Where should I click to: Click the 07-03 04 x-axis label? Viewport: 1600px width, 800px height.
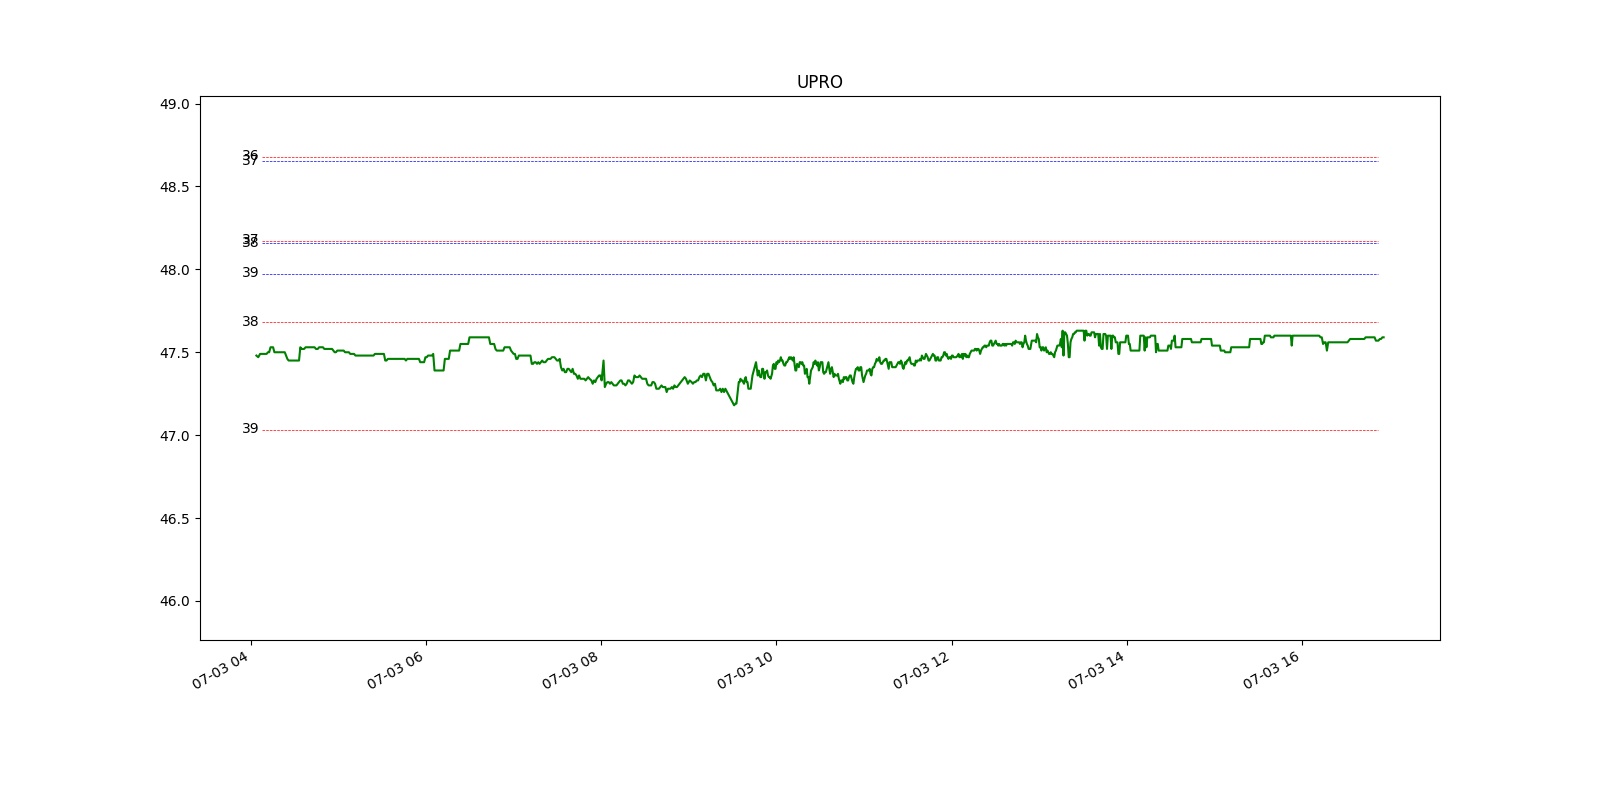(220, 669)
